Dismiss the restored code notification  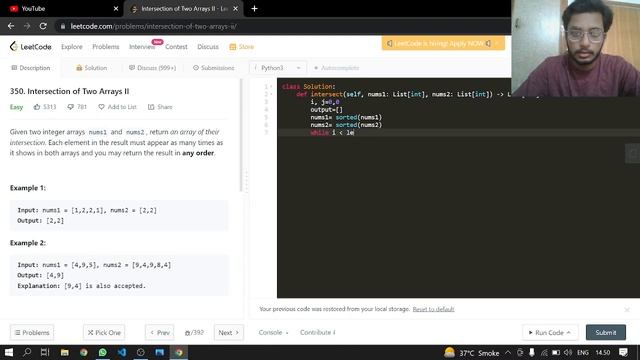[627, 310]
